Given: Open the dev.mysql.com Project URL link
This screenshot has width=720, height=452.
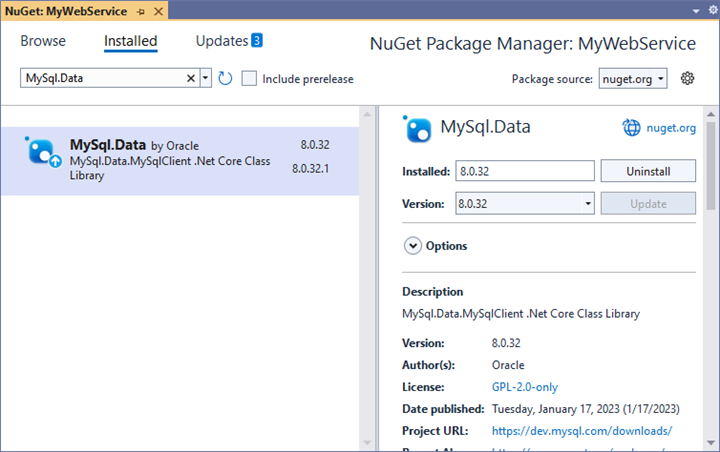Looking at the screenshot, I should pos(581,431).
